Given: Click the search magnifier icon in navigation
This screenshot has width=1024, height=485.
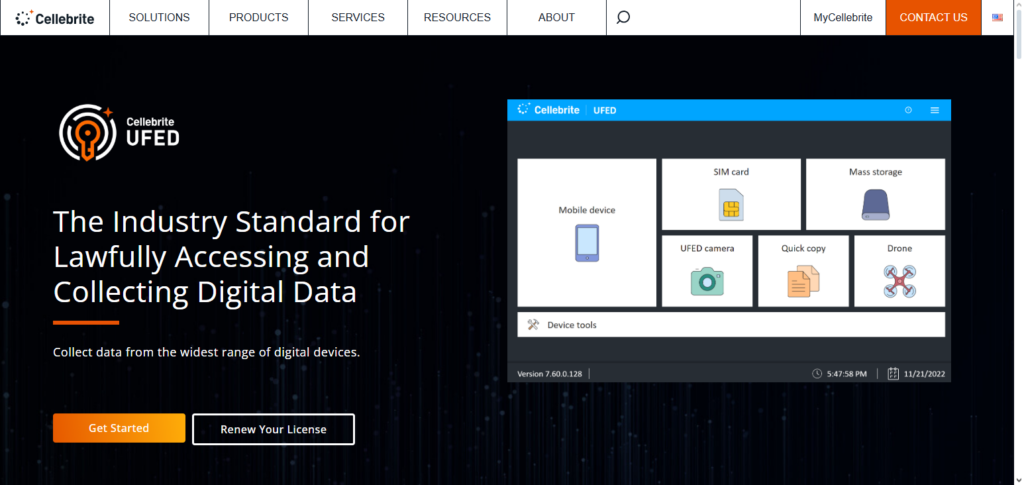Looking at the screenshot, I should tap(623, 18).
